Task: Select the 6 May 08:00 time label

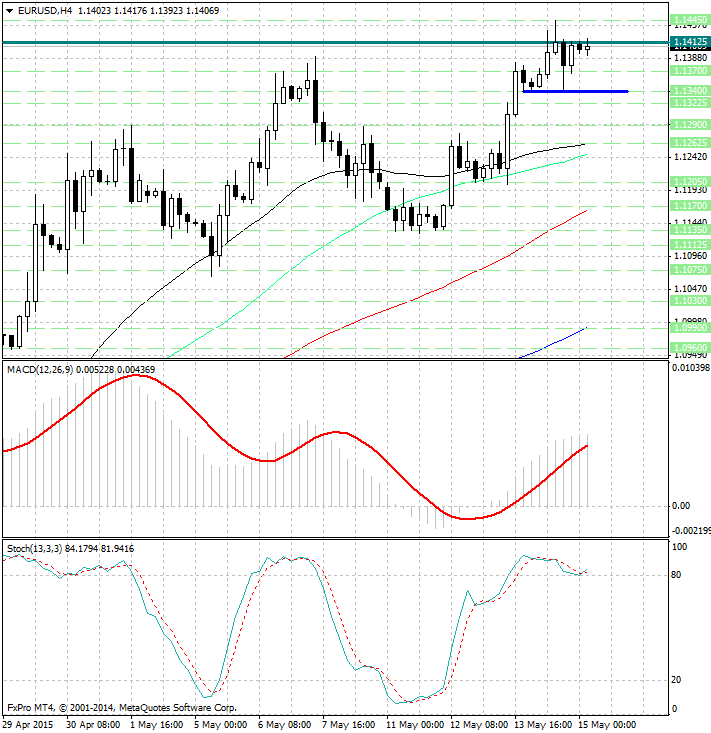Action: [283, 724]
